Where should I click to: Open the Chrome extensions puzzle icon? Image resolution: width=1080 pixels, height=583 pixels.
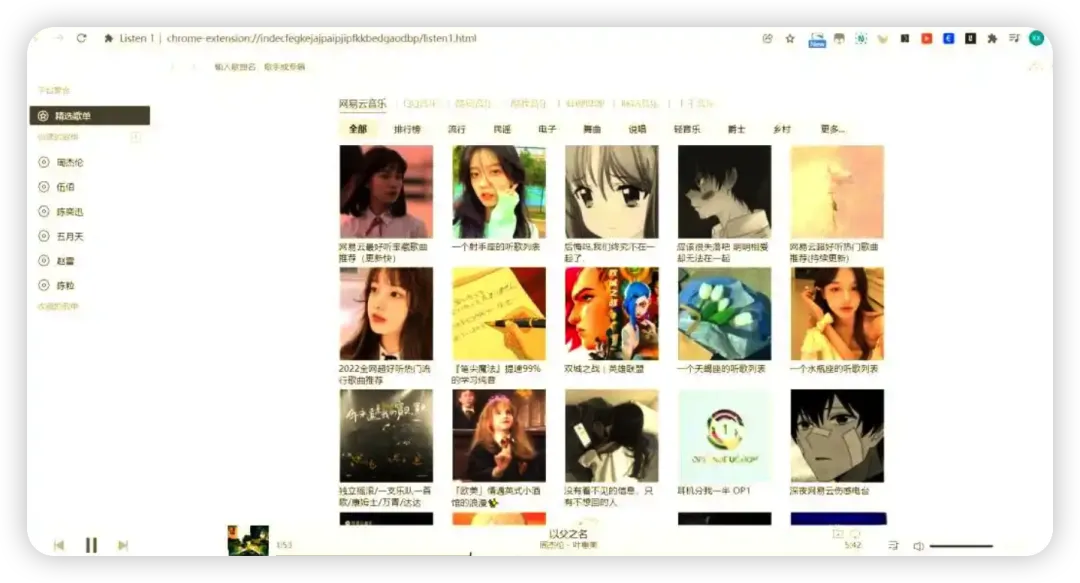992,39
